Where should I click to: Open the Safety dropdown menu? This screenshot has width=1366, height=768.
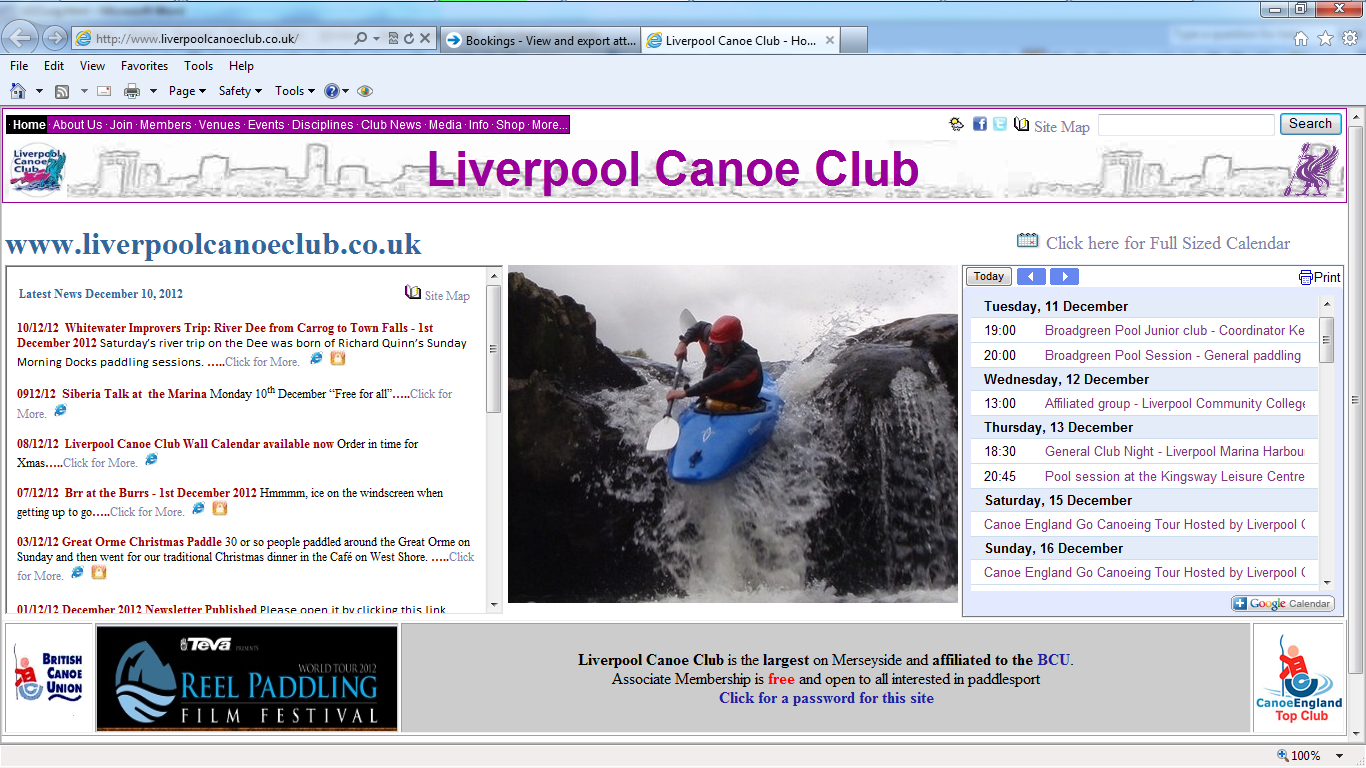[240, 91]
